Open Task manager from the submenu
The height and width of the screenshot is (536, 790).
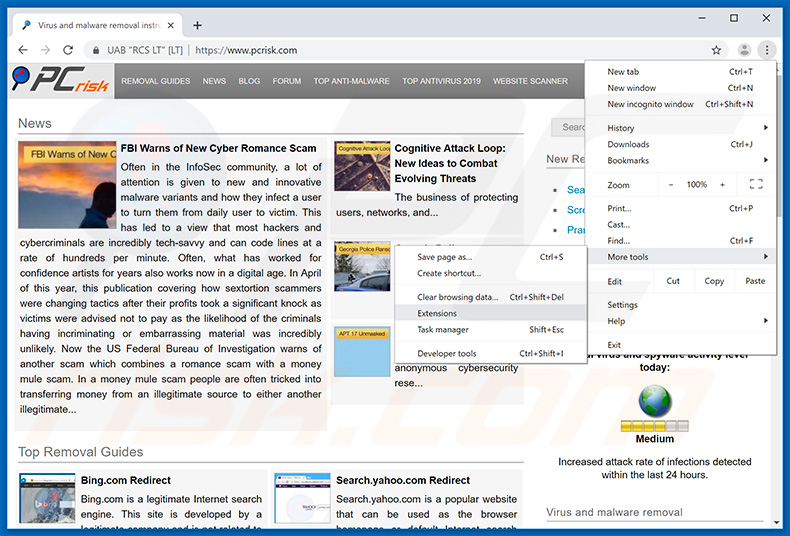coord(490,329)
